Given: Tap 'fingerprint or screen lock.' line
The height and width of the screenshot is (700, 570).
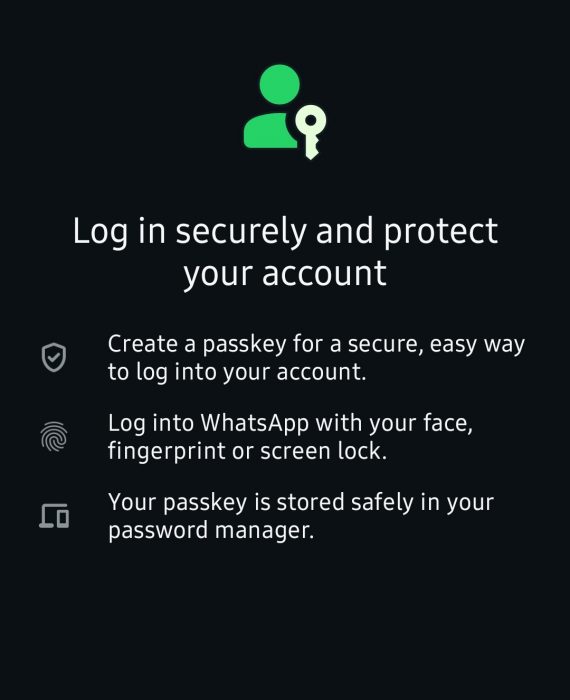Looking at the screenshot, I should [x=247, y=451].
